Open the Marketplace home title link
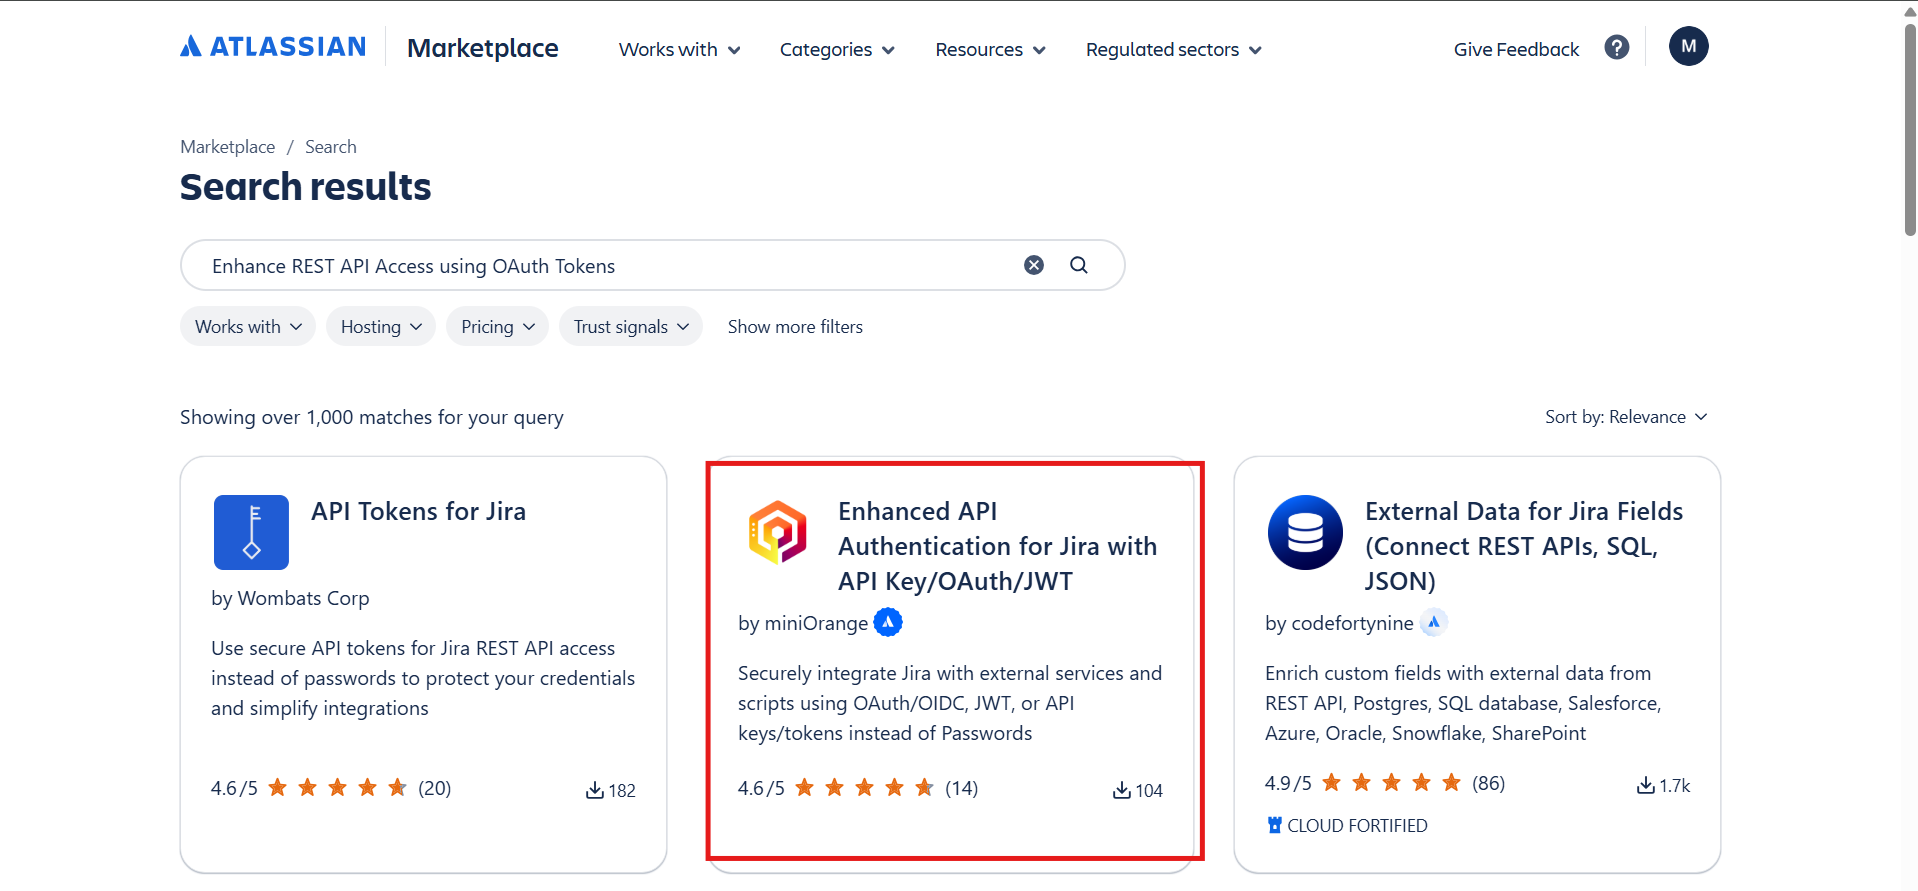The height and width of the screenshot is (891, 1918). [x=483, y=48]
